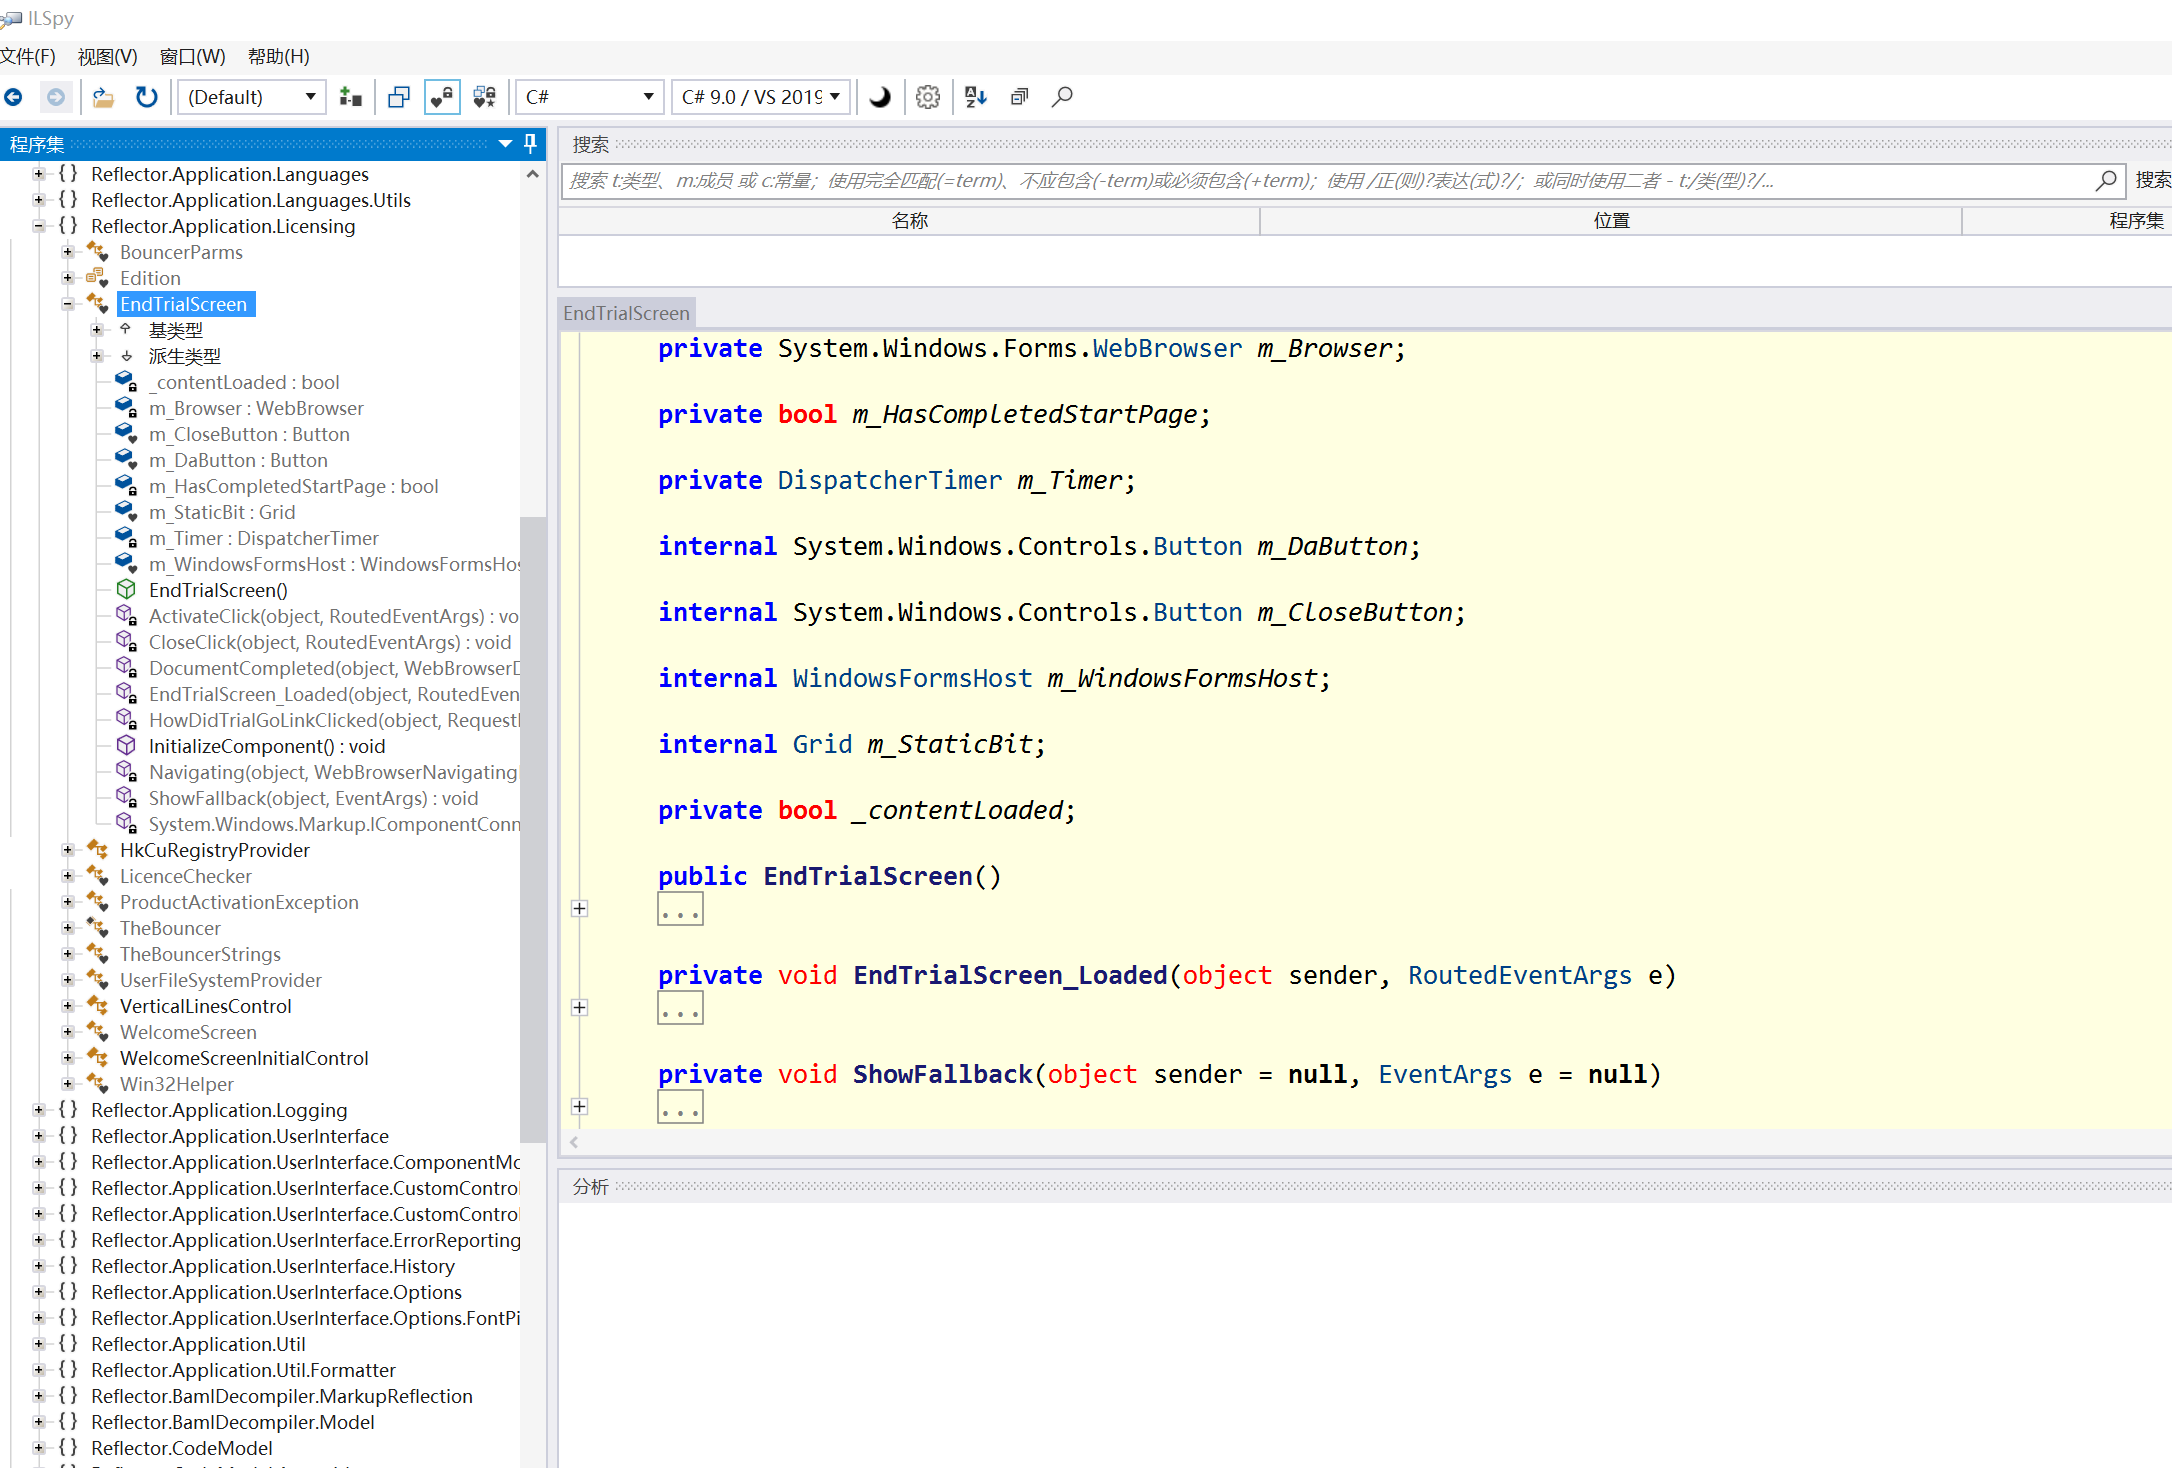Click the EventArgs type link in ShowFallback
Image resolution: width=2172 pixels, height=1468 pixels.
[x=1445, y=1075]
